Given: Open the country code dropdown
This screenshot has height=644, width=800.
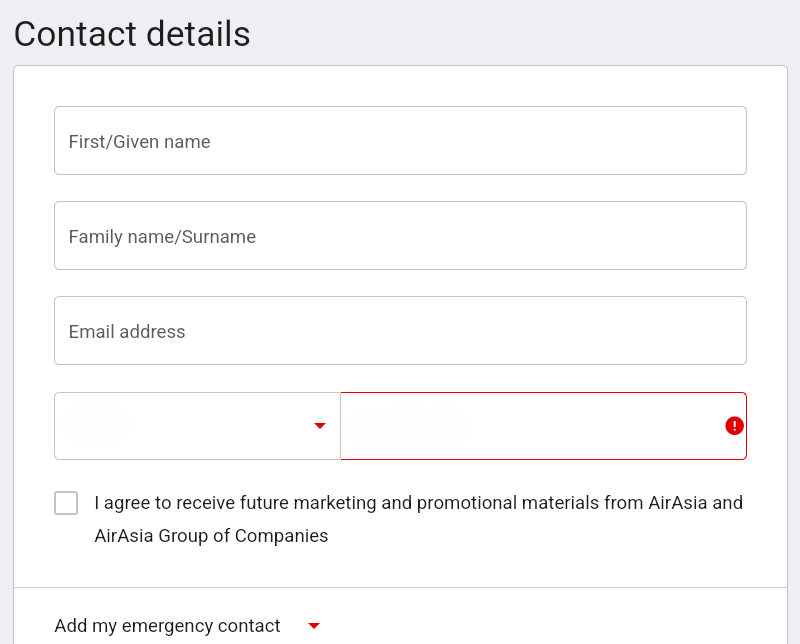Looking at the screenshot, I should (197, 426).
